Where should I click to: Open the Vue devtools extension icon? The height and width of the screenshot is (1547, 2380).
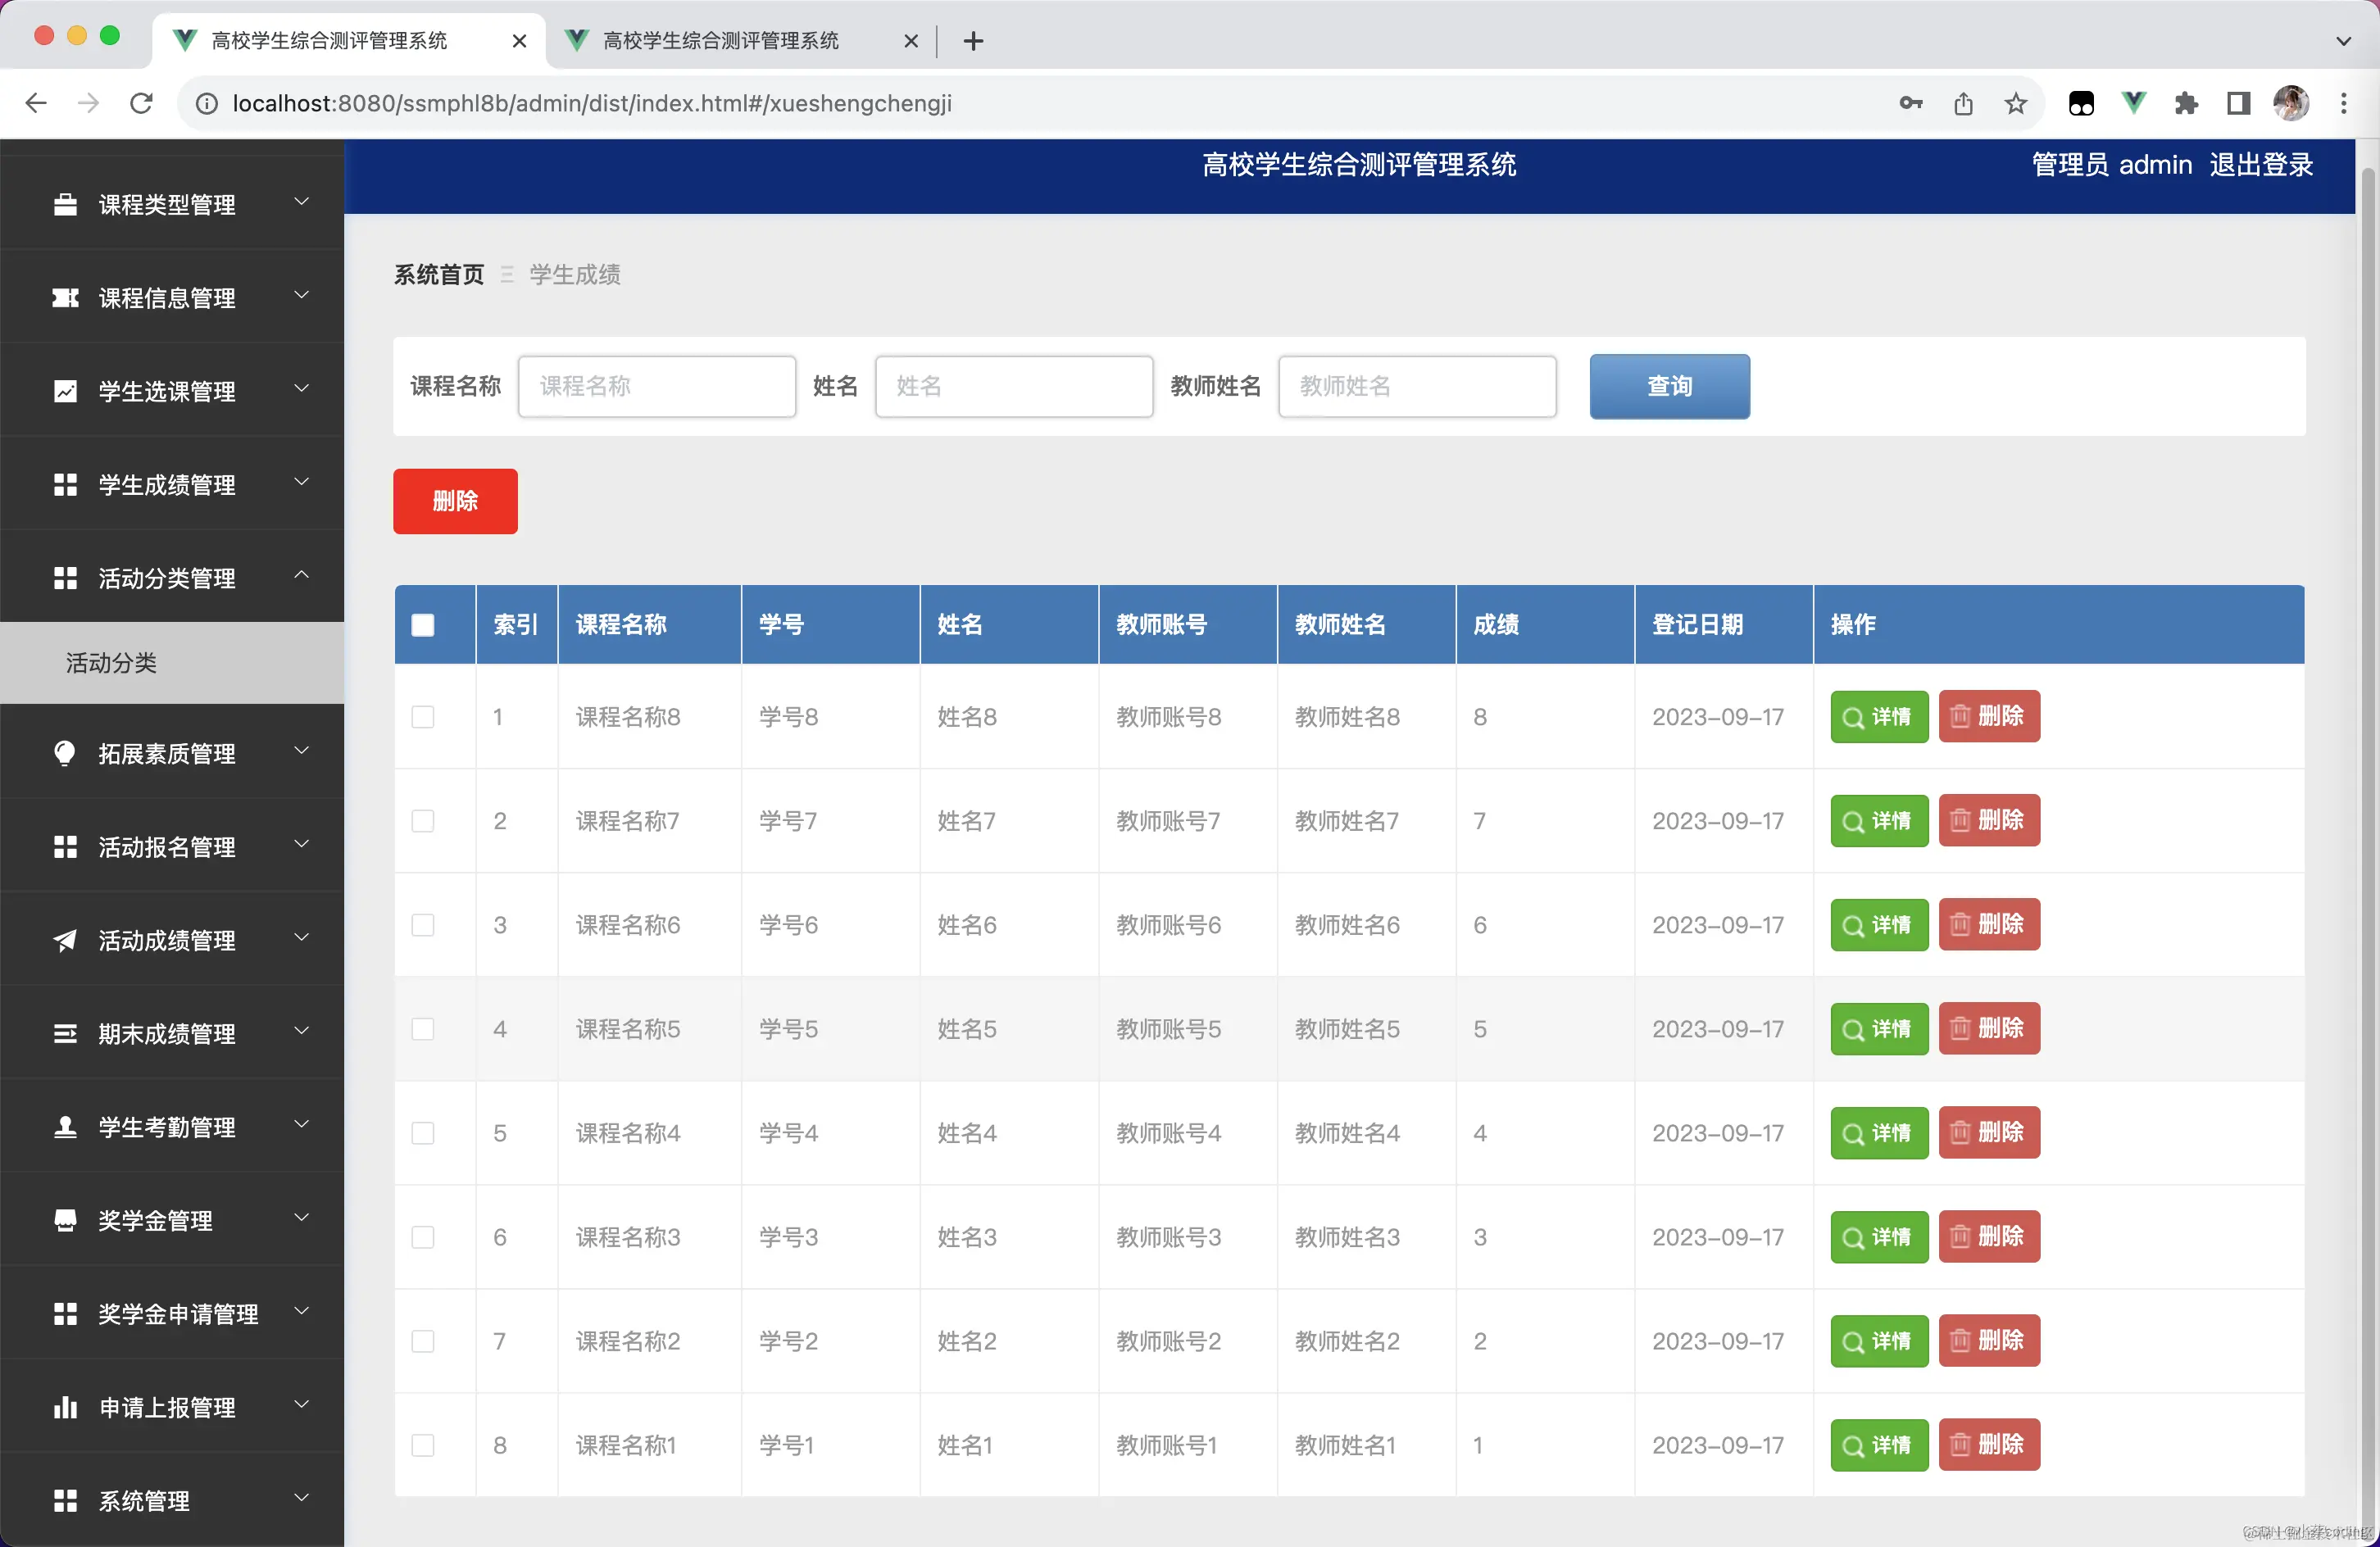tap(2133, 103)
